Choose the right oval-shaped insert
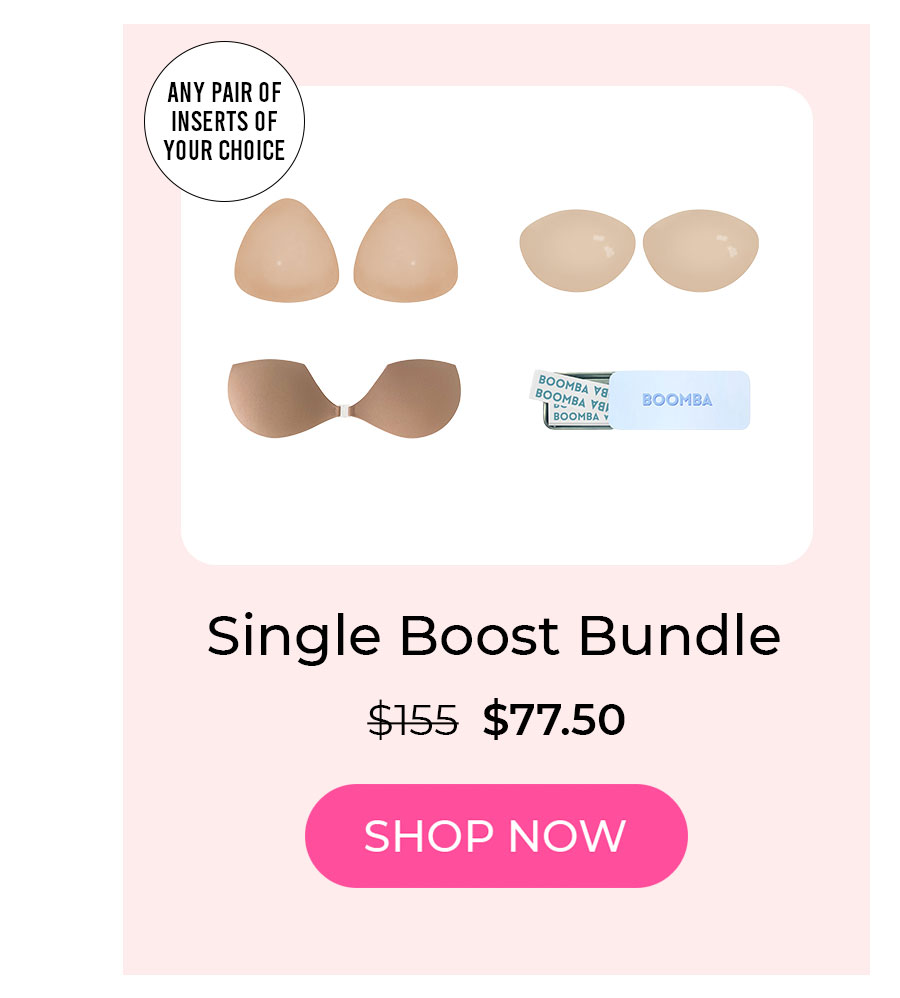The width and height of the screenshot is (900, 998). pos(701,251)
